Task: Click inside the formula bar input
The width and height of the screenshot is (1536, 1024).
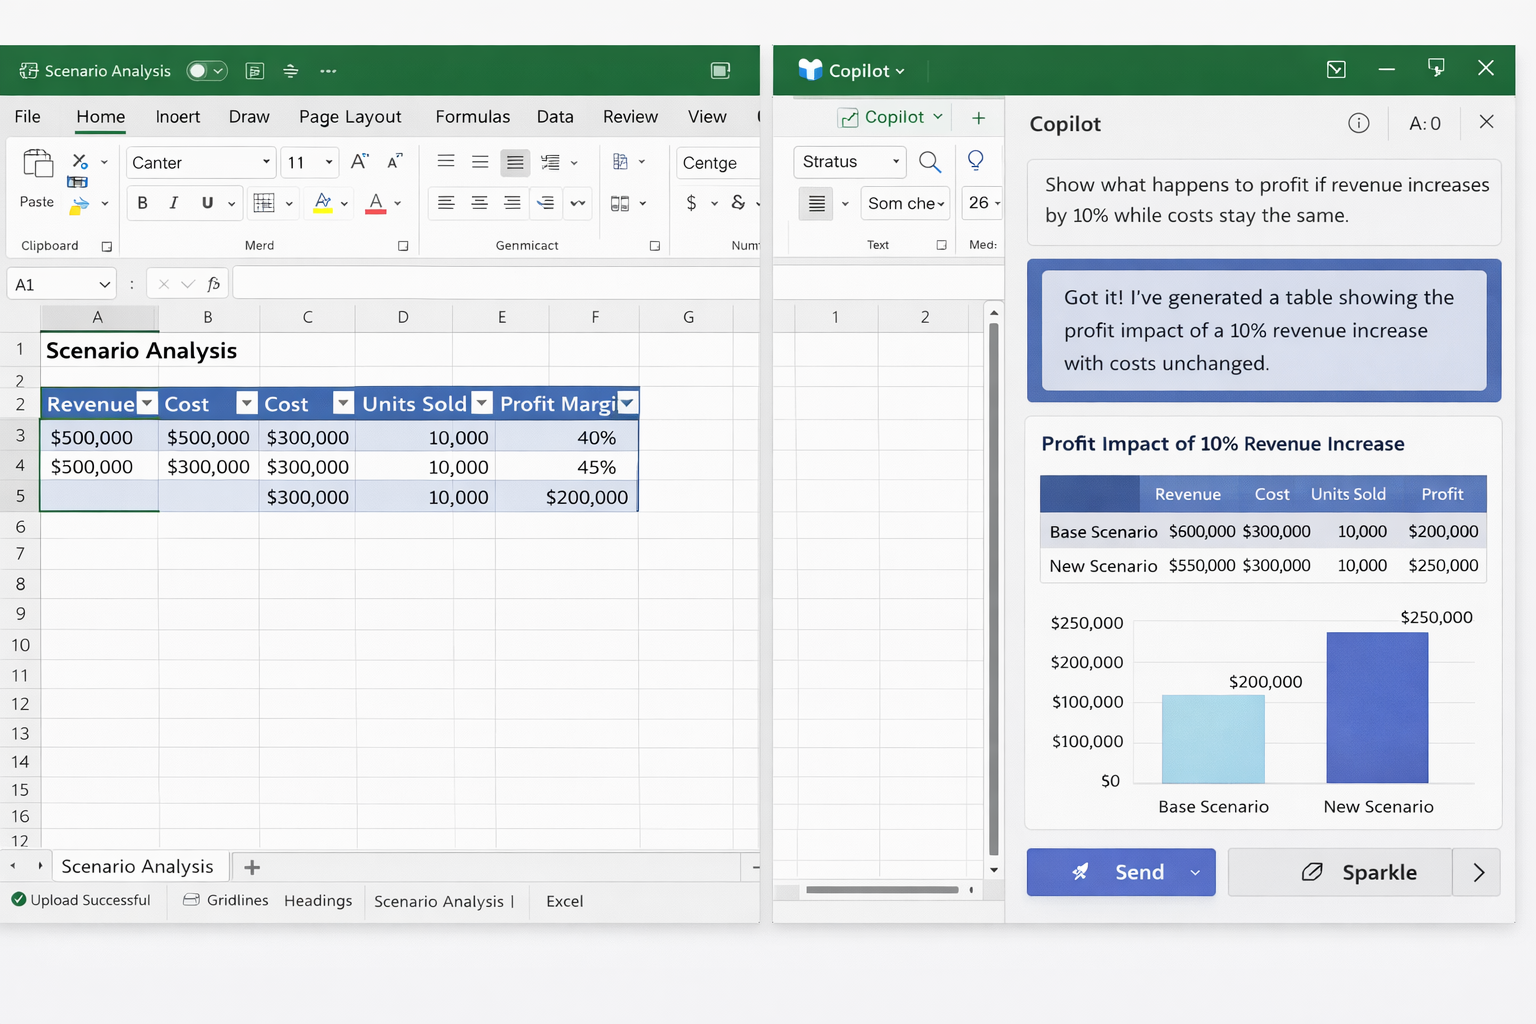Action: click(495, 284)
